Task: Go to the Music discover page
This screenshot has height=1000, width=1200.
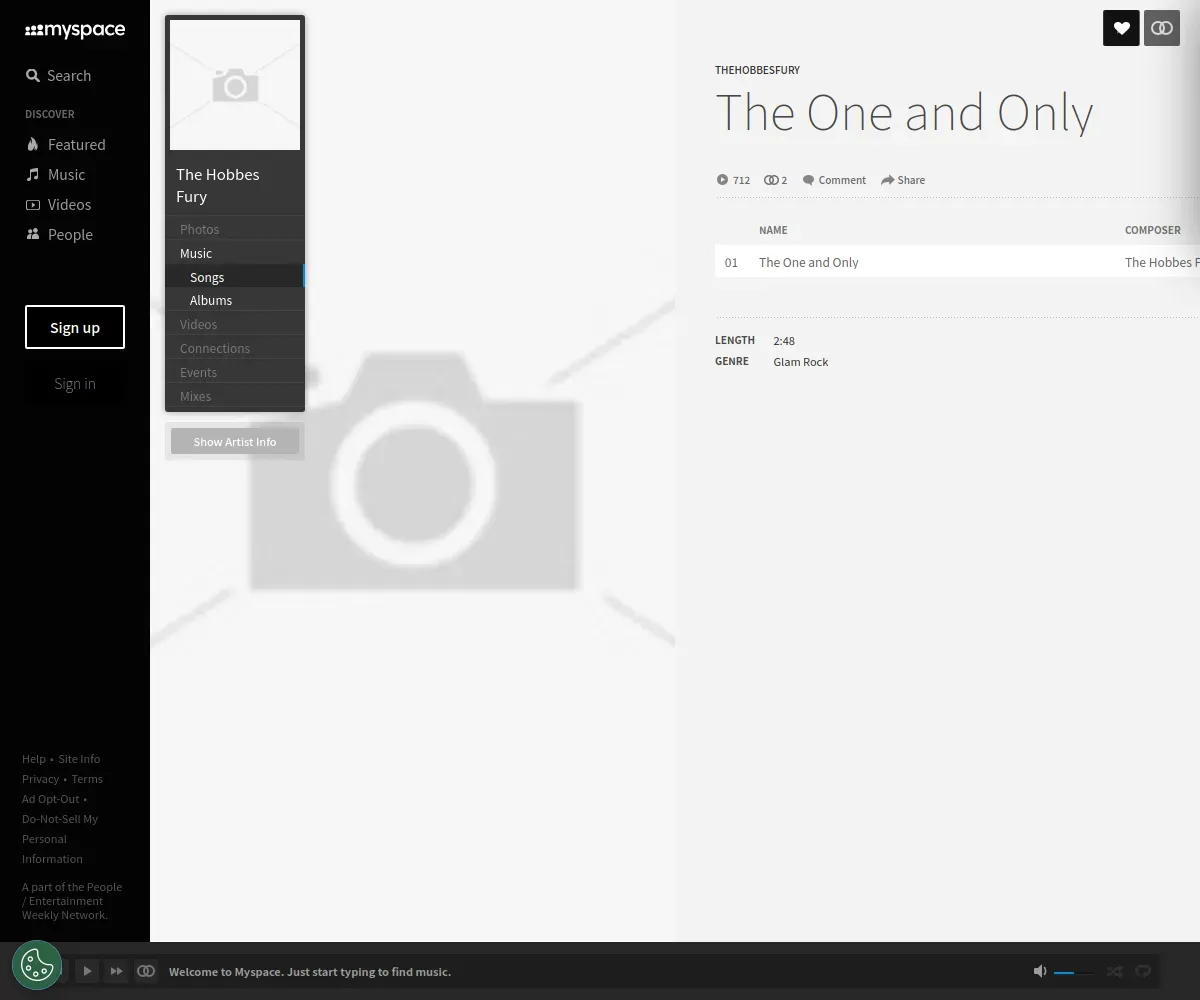Action: (x=55, y=175)
